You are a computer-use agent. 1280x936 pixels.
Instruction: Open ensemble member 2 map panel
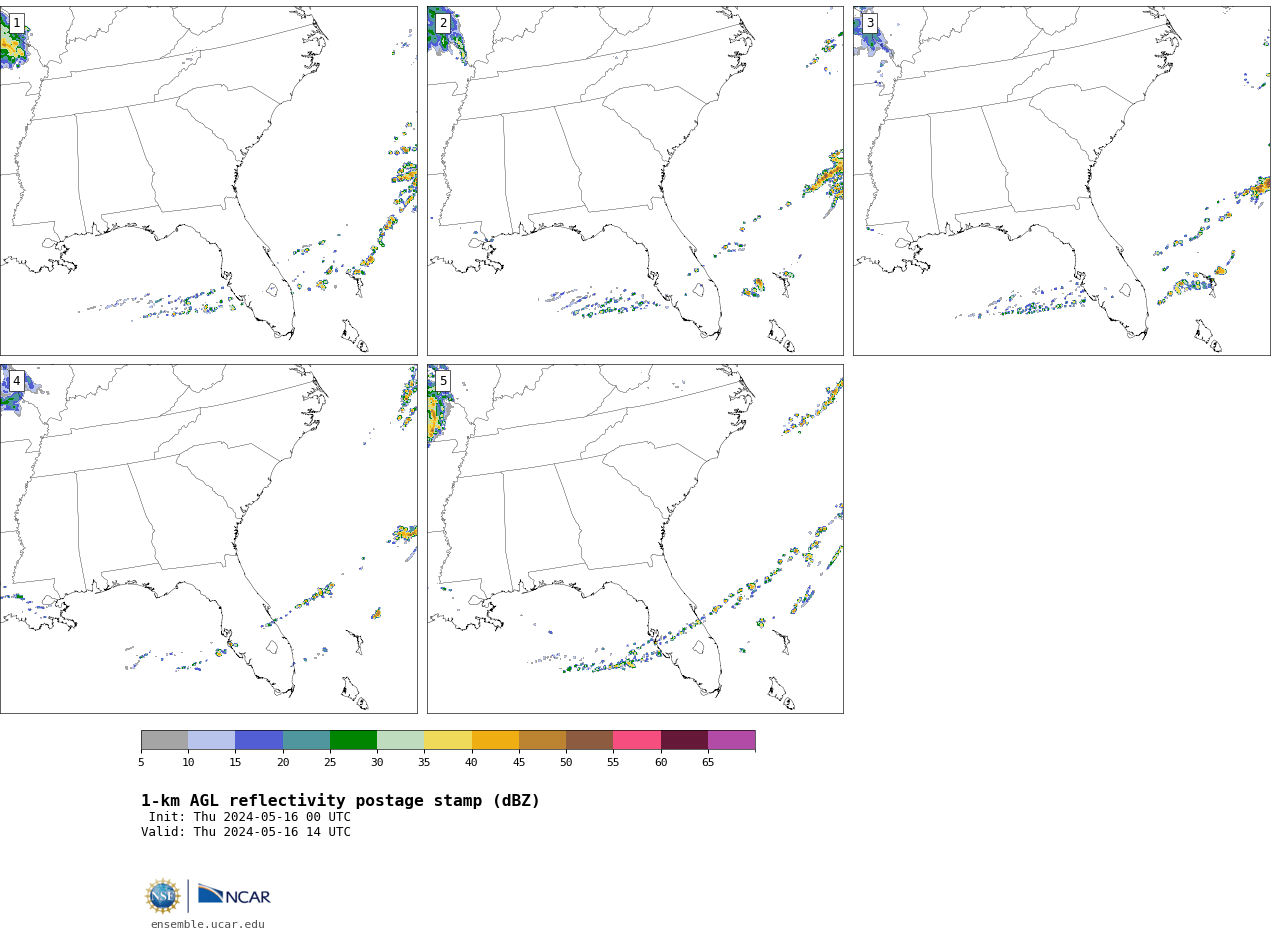[x=635, y=181]
